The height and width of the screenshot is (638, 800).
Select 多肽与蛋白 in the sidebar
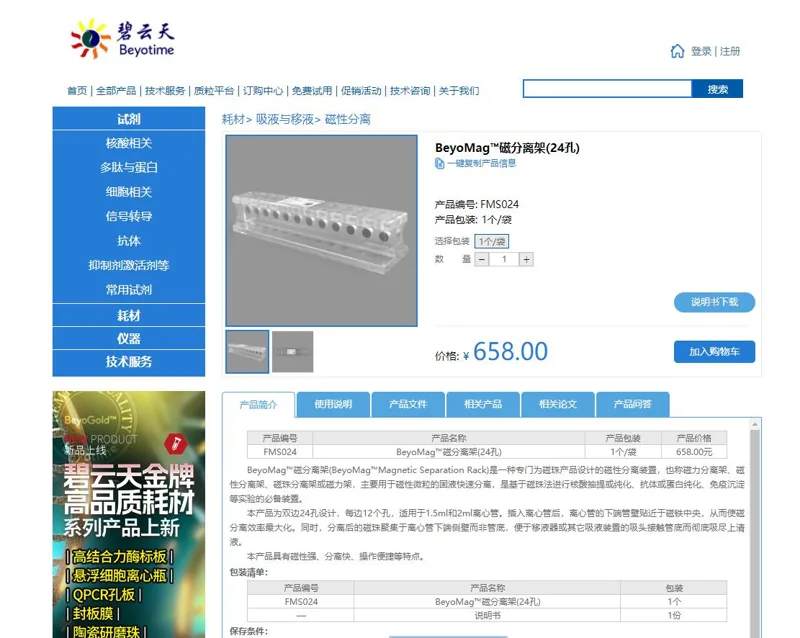(129, 167)
